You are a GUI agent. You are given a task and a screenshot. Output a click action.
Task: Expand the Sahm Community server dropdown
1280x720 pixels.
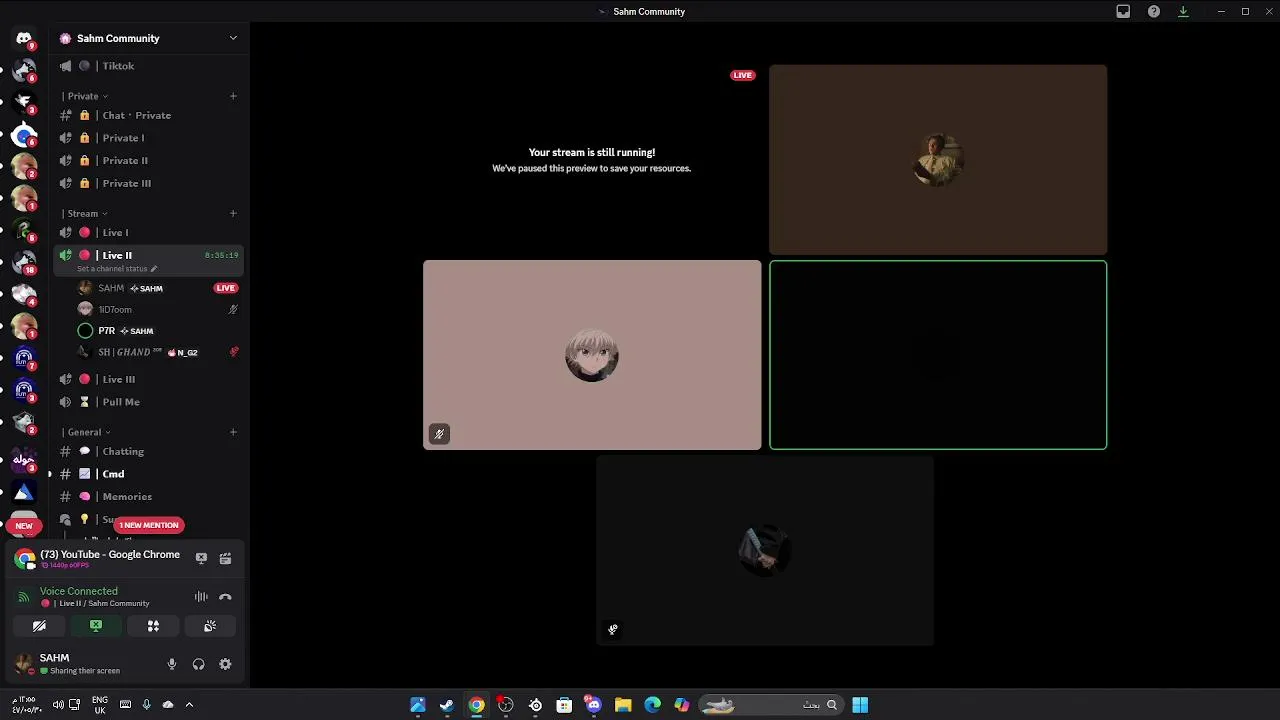(x=233, y=38)
